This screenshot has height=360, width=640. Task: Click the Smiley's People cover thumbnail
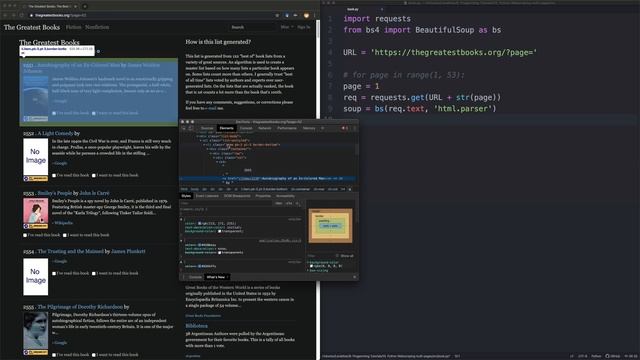click(36, 211)
